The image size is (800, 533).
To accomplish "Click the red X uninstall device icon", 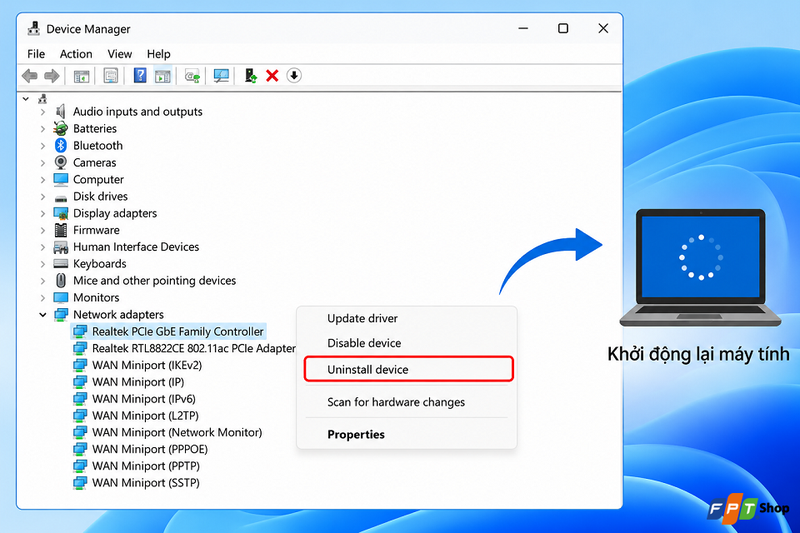I will [x=272, y=76].
